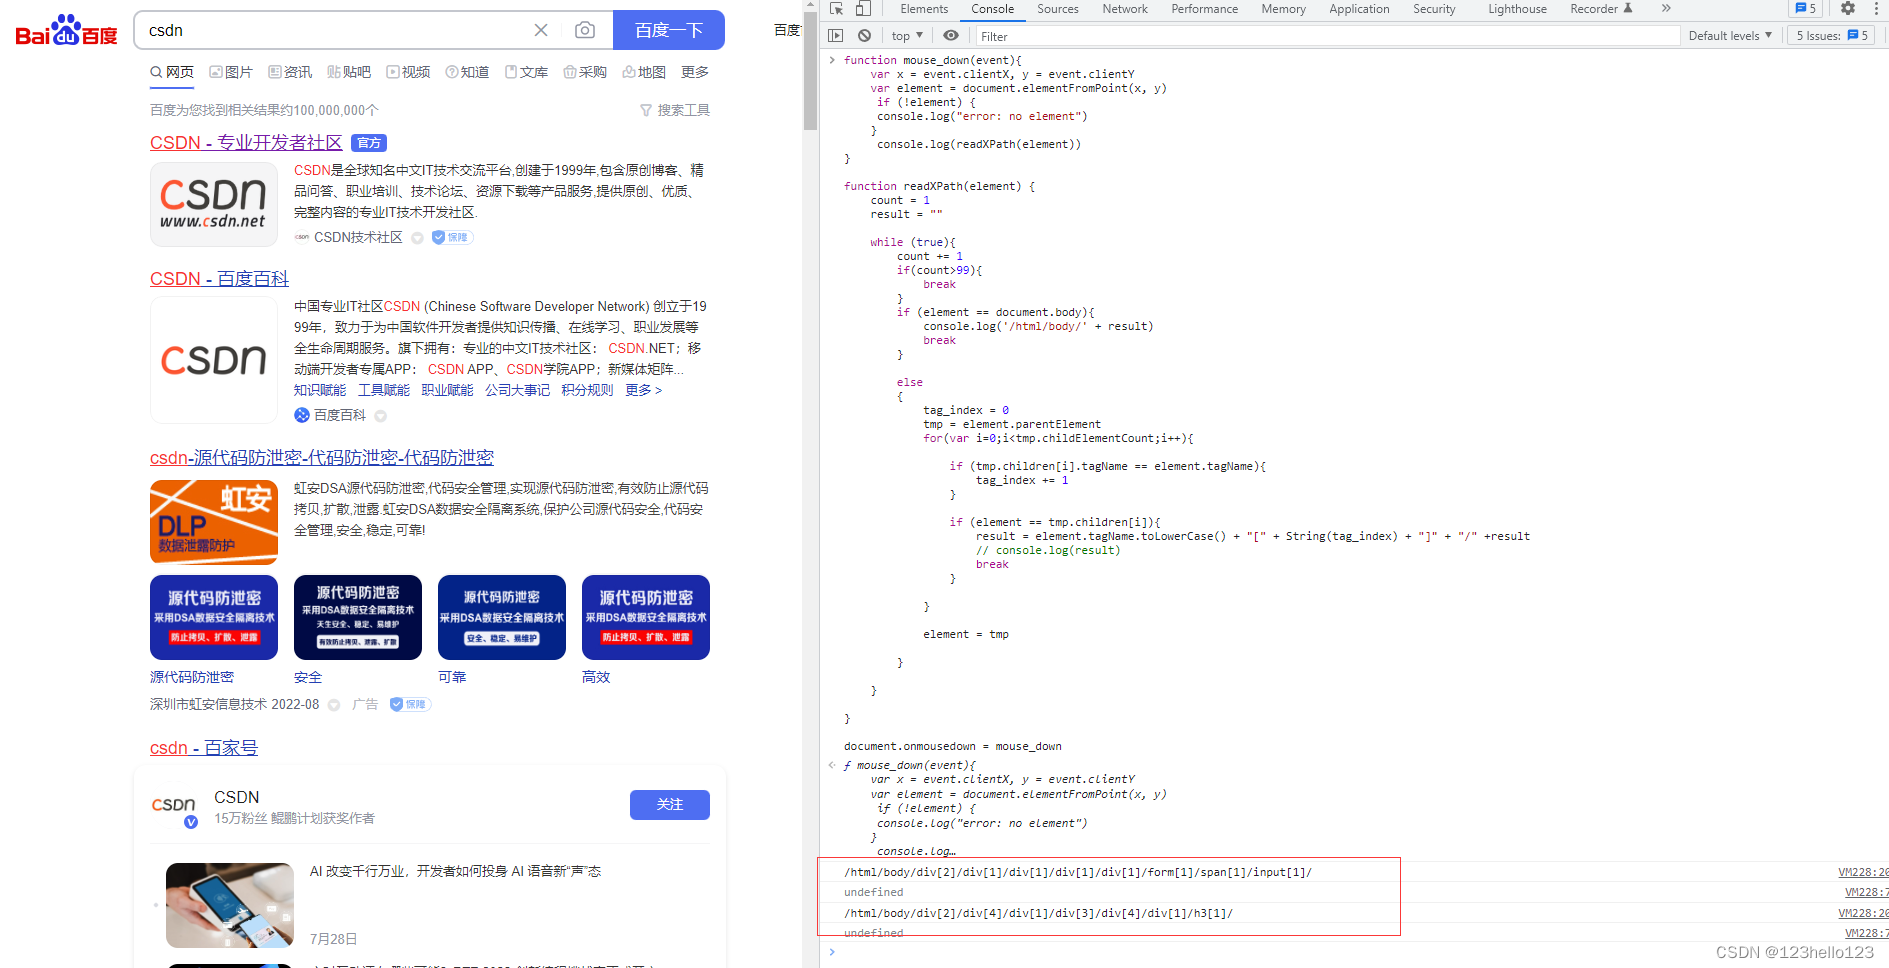Click the guarantee shield badge under CSDN community
This screenshot has height=968, width=1889.
pos(452,237)
